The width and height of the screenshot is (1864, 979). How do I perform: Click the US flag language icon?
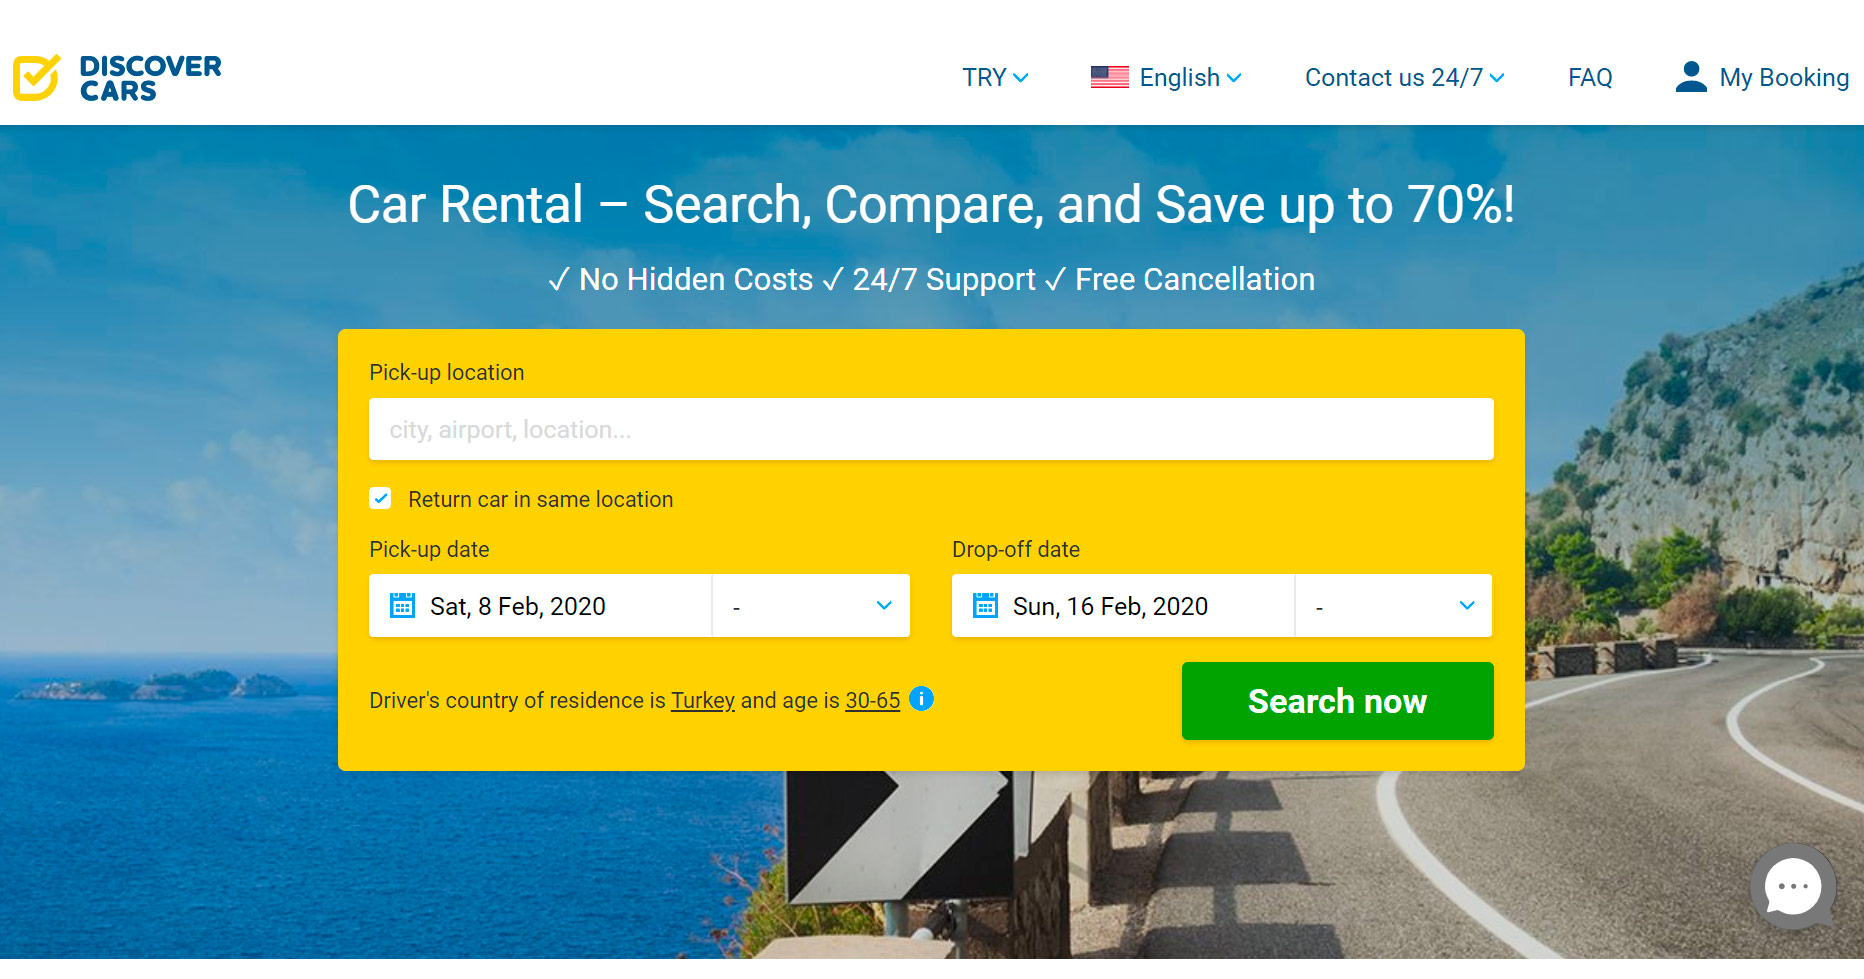(x=1109, y=77)
